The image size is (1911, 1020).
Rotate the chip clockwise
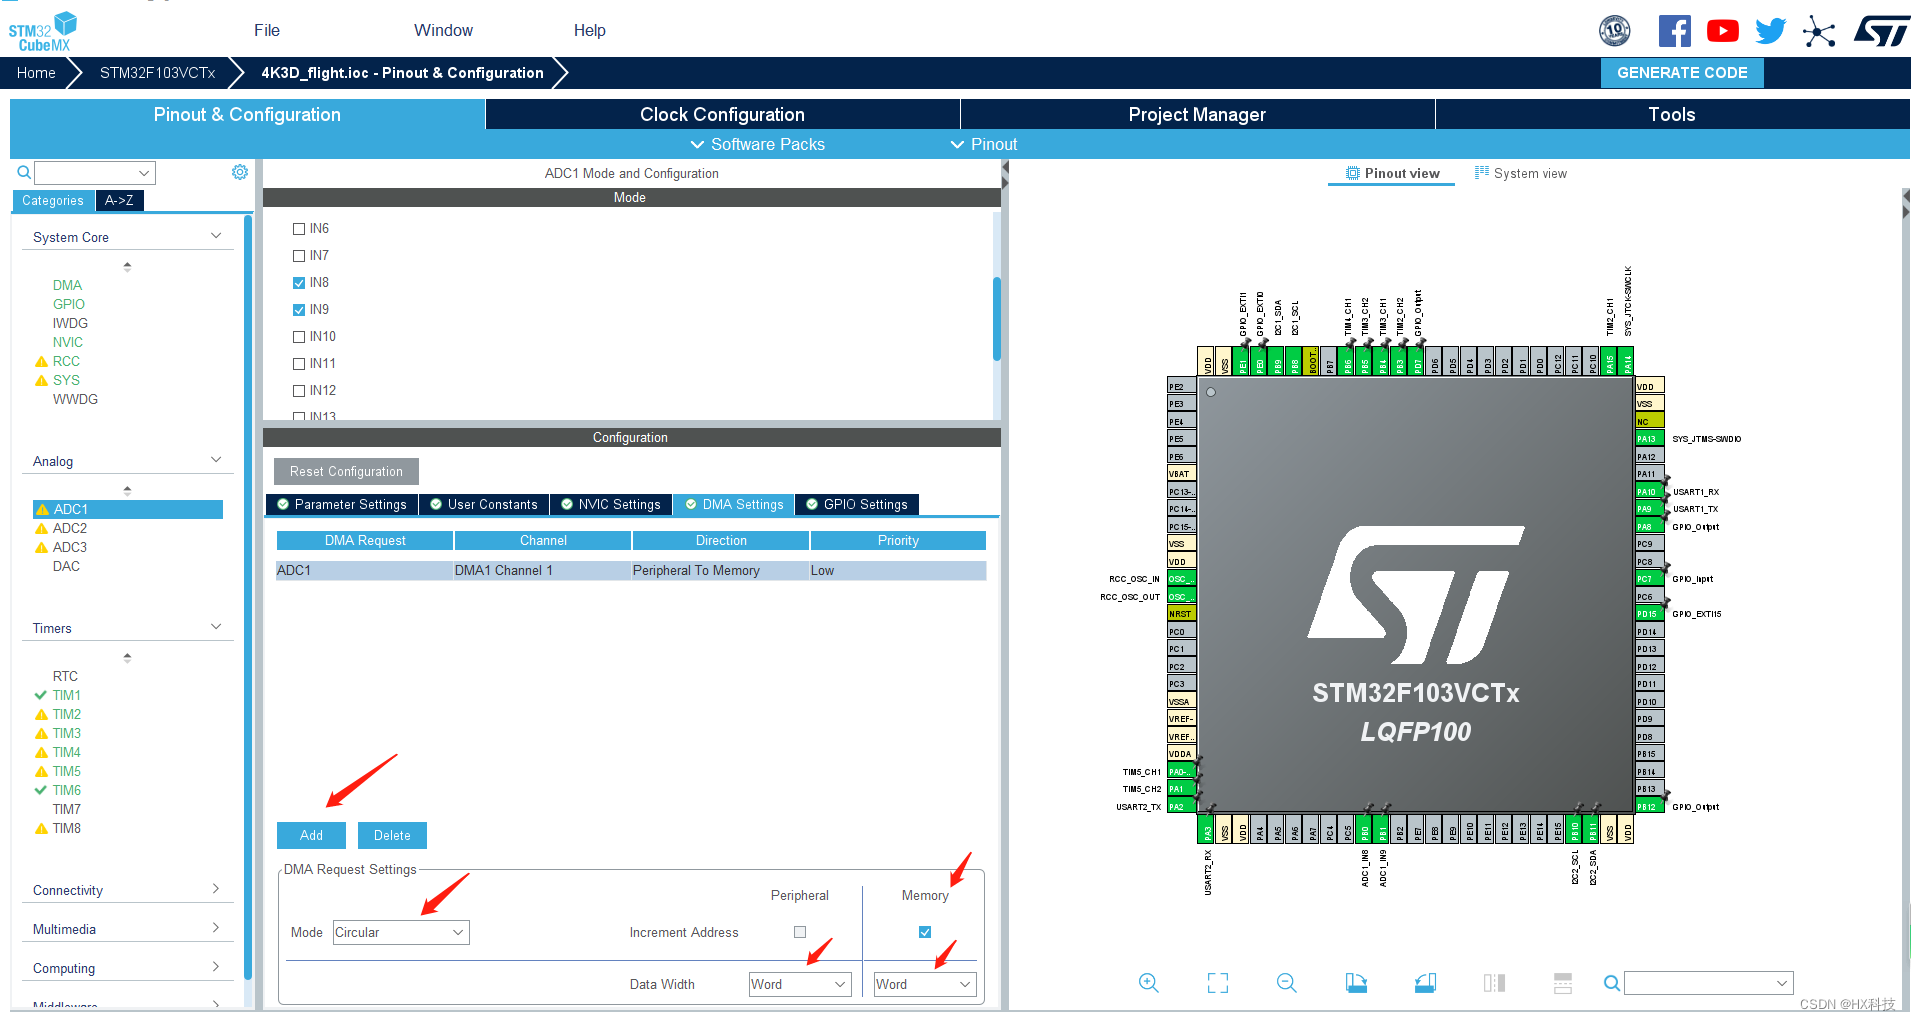[1356, 983]
